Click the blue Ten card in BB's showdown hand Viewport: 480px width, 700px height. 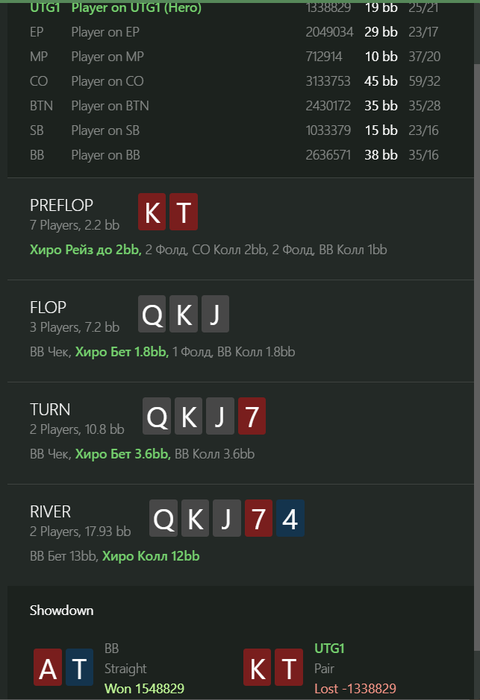[79, 667]
